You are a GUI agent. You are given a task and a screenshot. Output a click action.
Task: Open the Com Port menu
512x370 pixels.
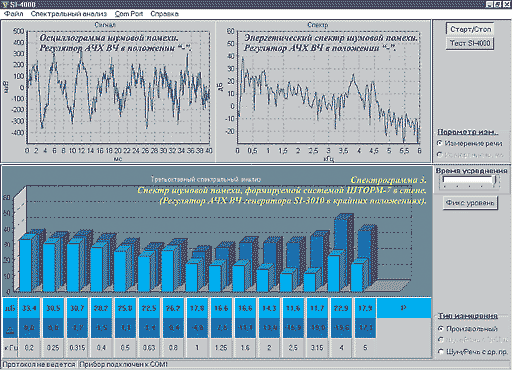(129, 14)
